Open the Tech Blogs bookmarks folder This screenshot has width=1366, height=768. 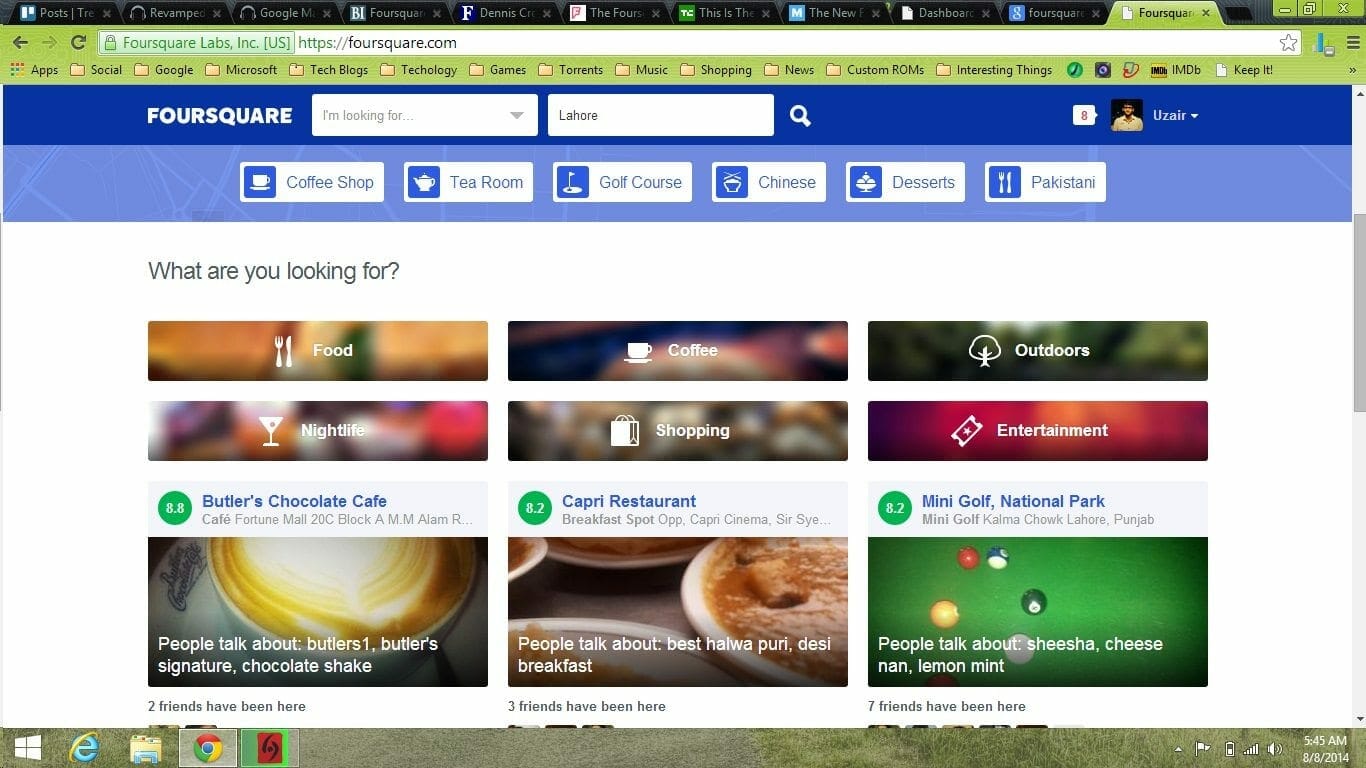tap(328, 70)
